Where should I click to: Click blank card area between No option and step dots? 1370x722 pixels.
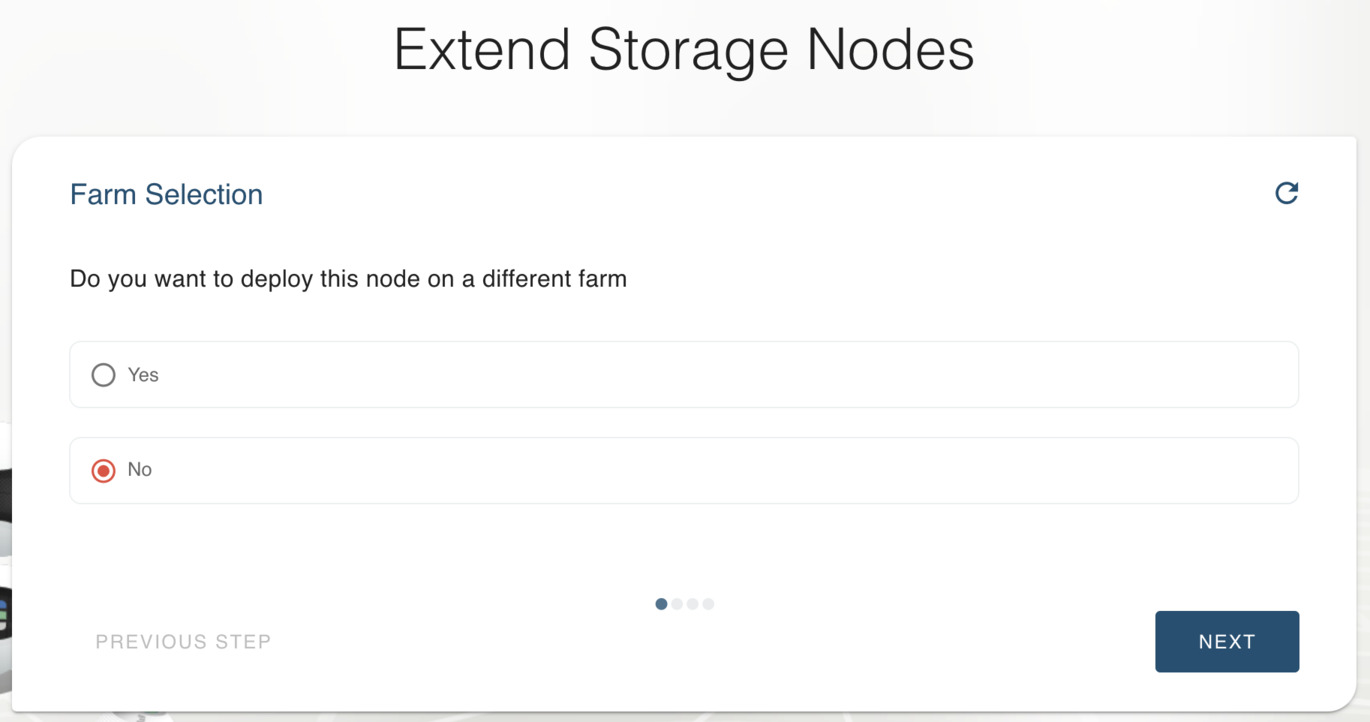(684, 550)
